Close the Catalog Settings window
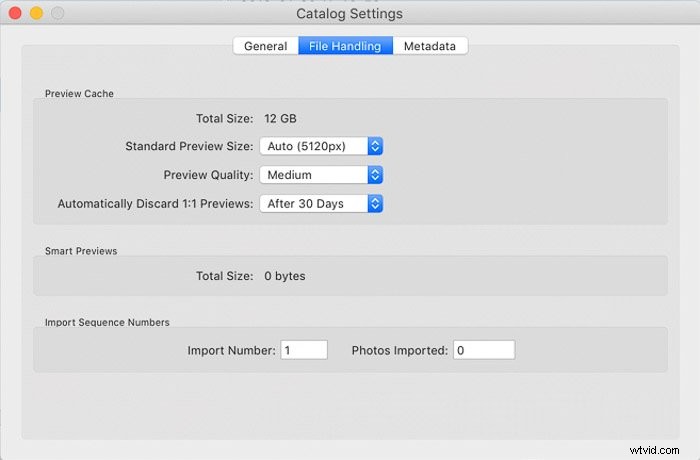700x460 pixels. pyautogui.click(x=15, y=13)
